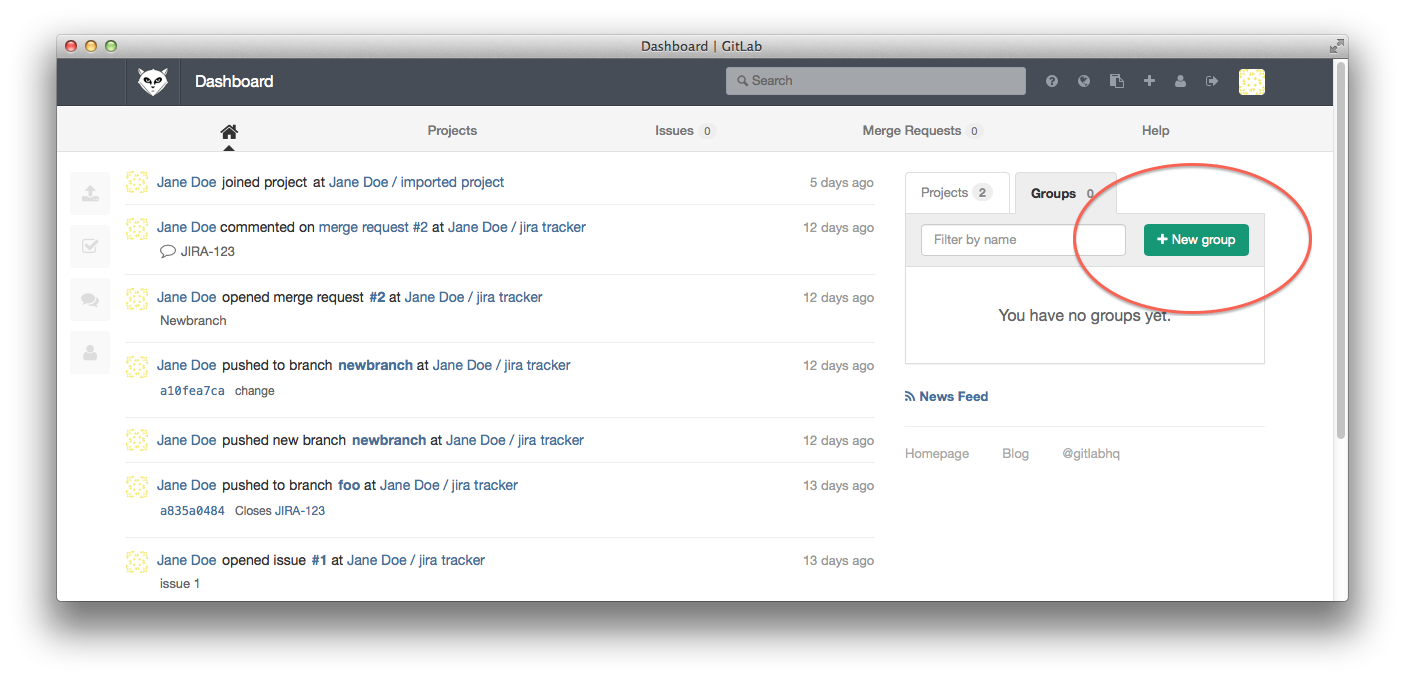Click the New group button
The width and height of the screenshot is (1405, 680).
pos(1196,240)
